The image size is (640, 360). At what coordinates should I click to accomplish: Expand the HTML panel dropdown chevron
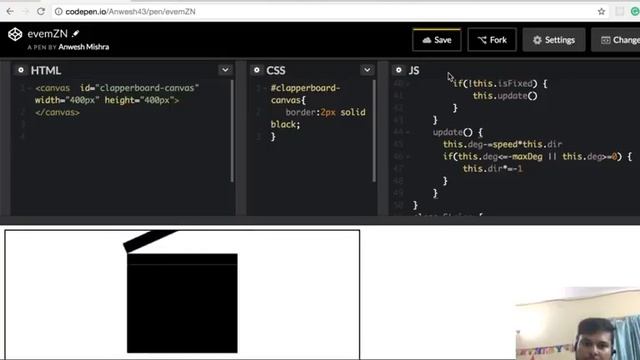(x=225, y=70)
